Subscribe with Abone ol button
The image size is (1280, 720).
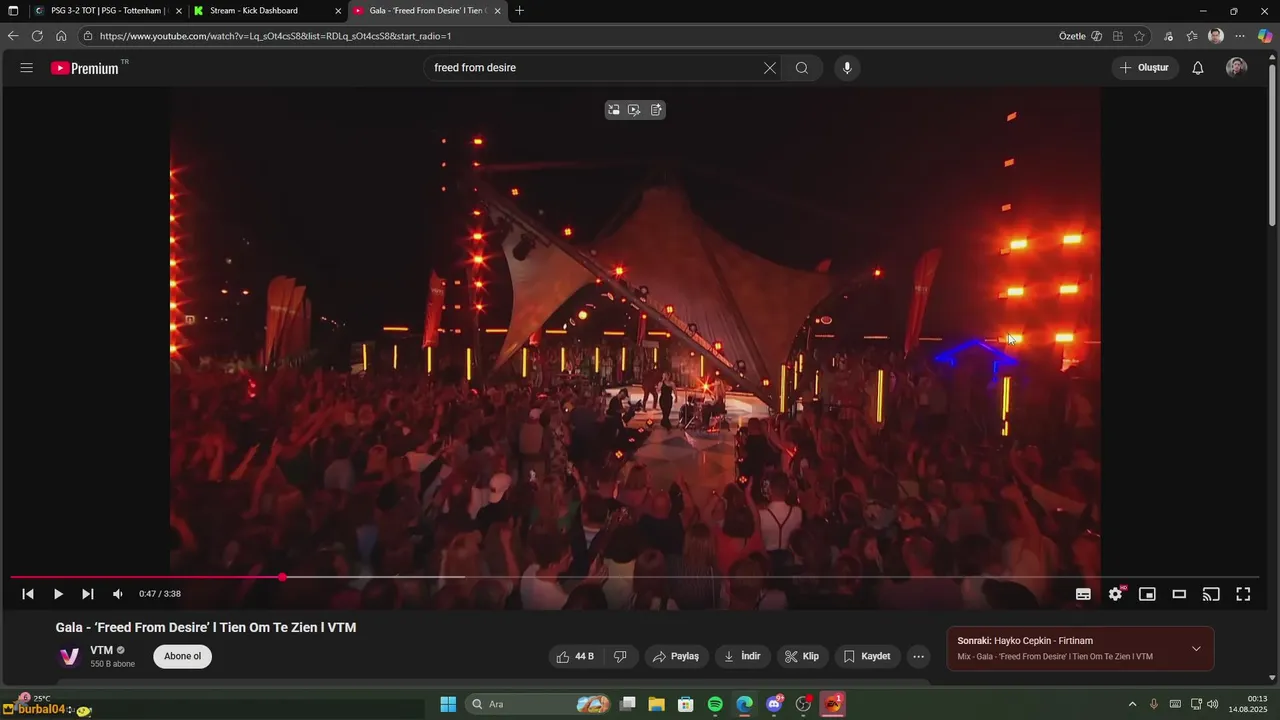pyautogui.click(x=182, y=657)
